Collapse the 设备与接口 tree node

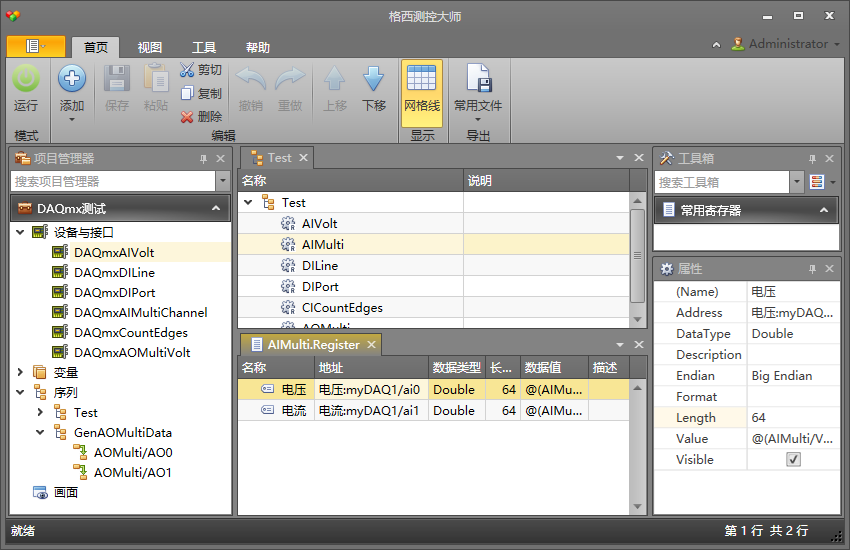click(x=20, y=232)
